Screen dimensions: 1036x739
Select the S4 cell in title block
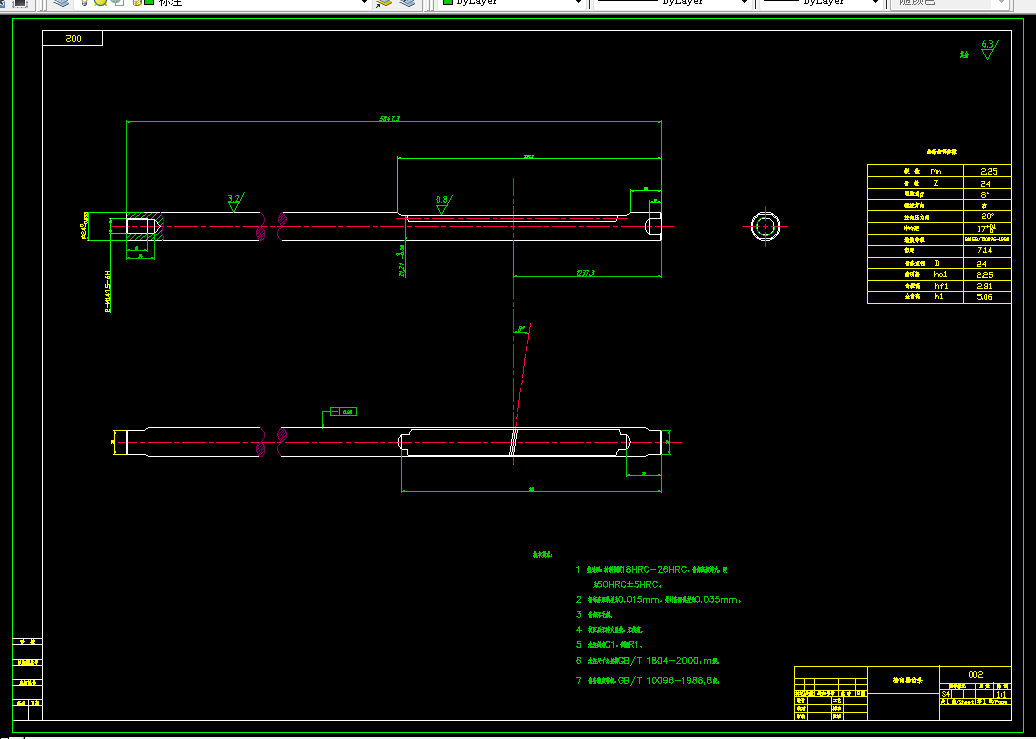(x=946, y=694)
